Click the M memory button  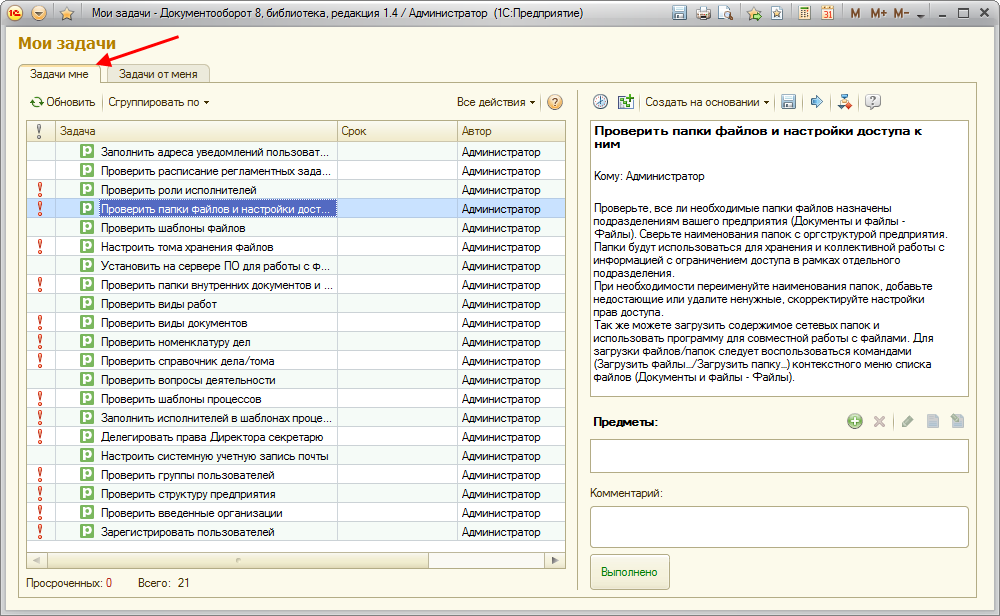855,13
